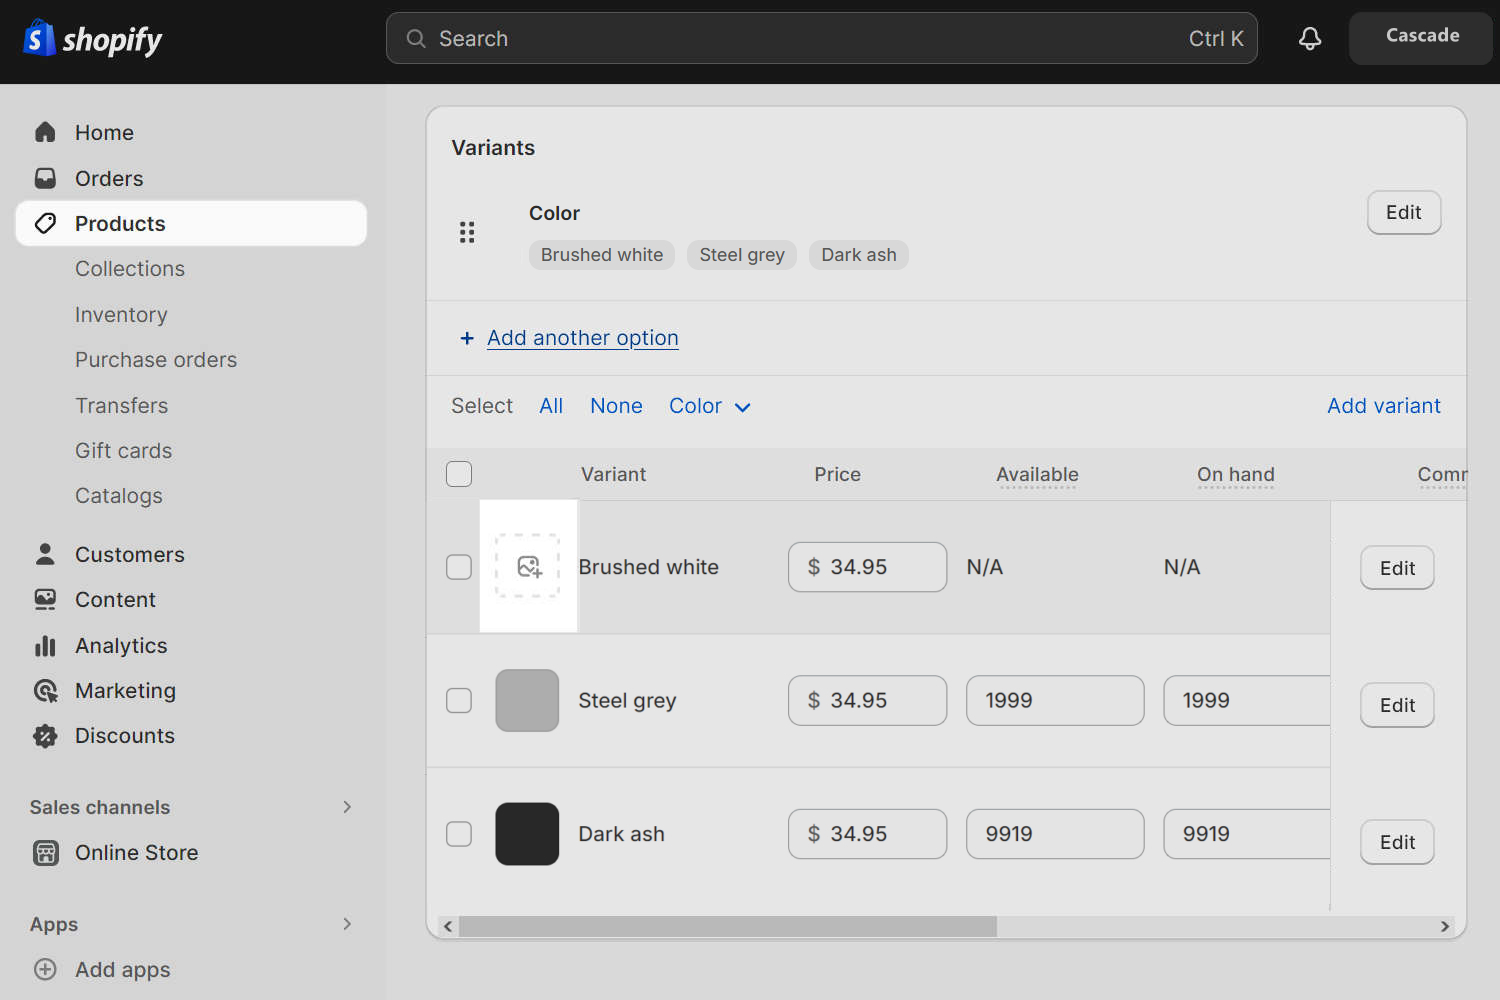1500x1000 pixels.
Task: Click the Content icon
Action: pyautogui.click(x=45, y=599)
